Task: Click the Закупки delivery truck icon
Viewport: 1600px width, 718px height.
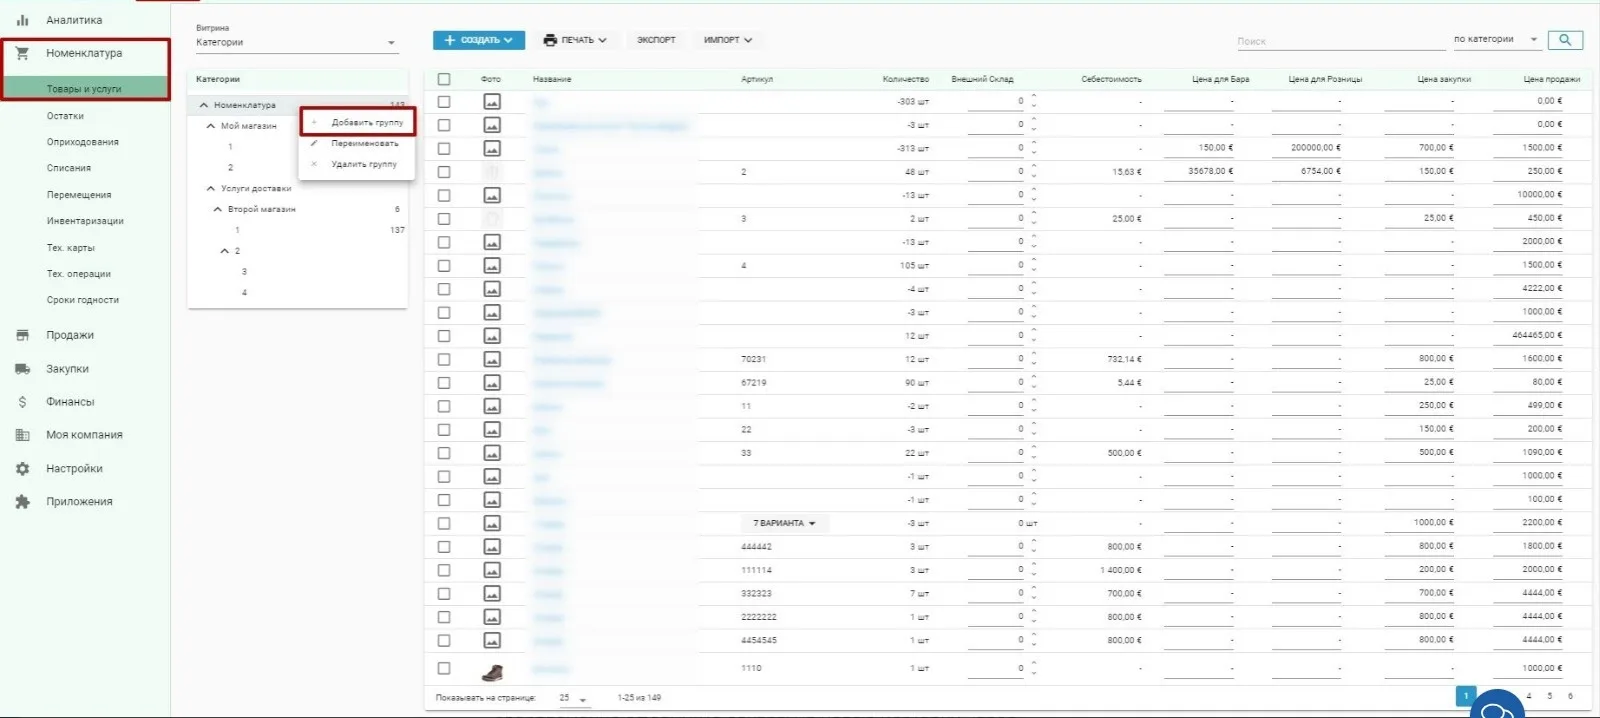Action: (x=22, y=369)
